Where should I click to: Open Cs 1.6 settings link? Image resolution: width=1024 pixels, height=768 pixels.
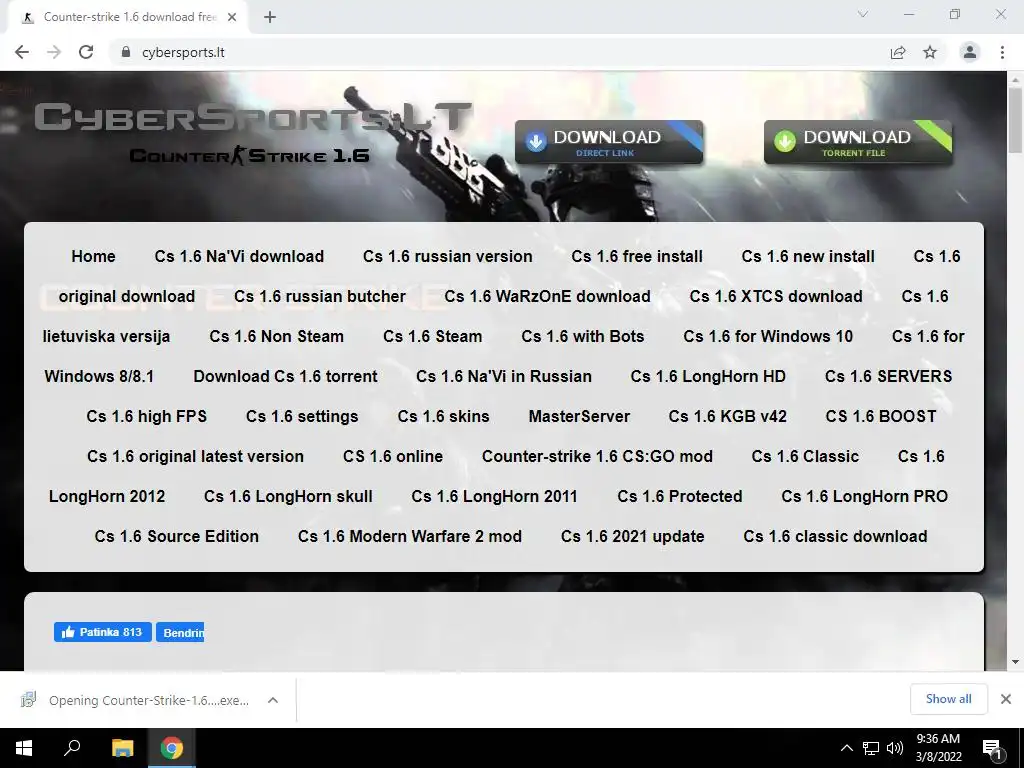302,416
